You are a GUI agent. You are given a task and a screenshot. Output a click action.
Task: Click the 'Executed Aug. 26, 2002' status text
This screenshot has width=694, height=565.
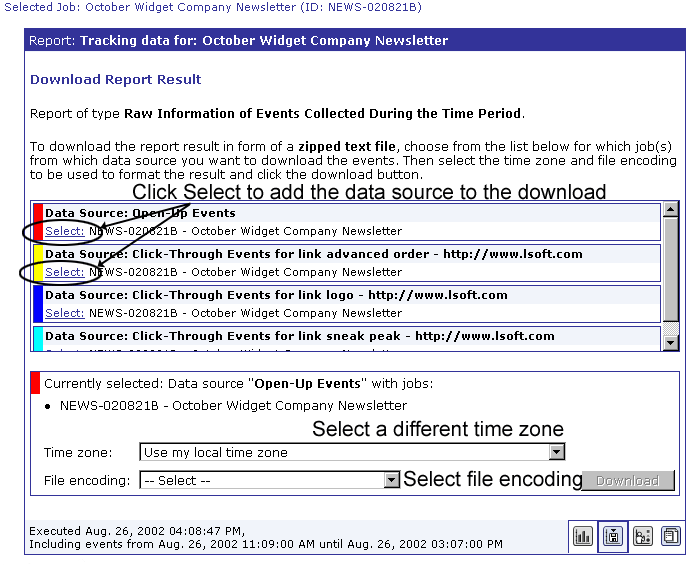tap(137, 531)
